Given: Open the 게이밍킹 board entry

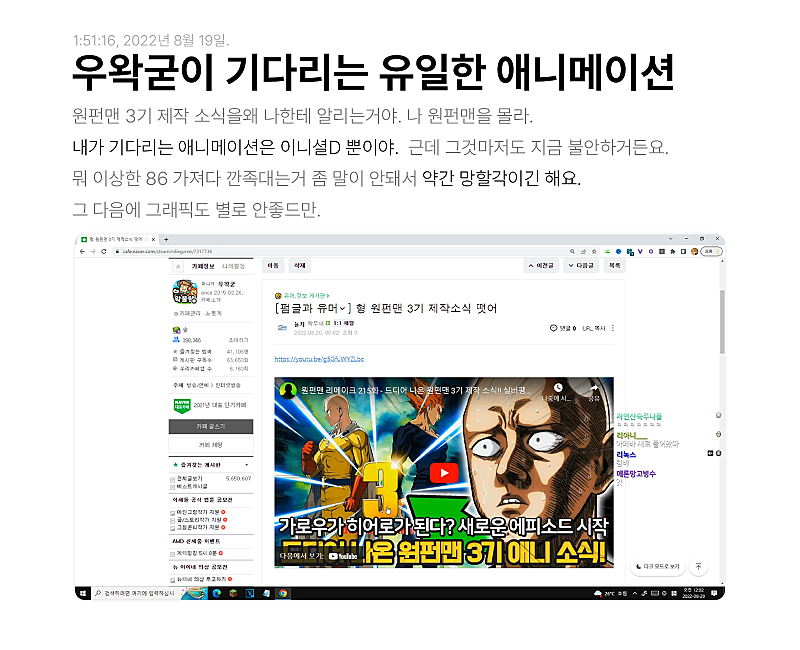Looking at the screenshot, I should (197, 553).
